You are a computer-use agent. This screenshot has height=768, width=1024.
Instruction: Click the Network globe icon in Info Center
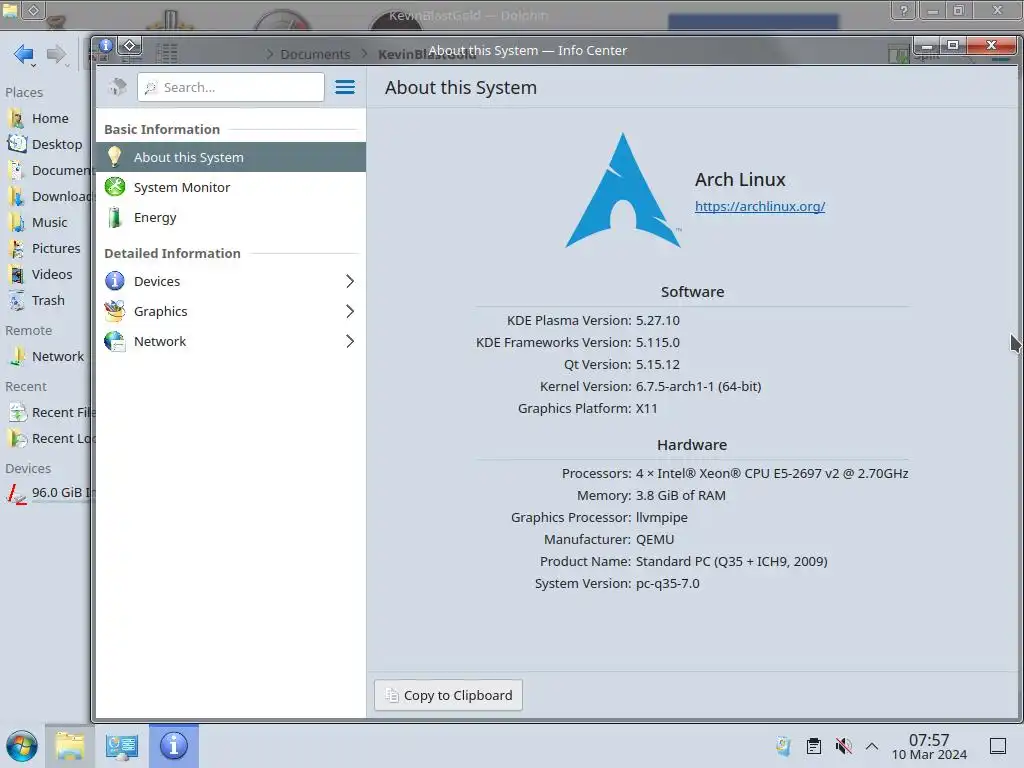point(115,341)
